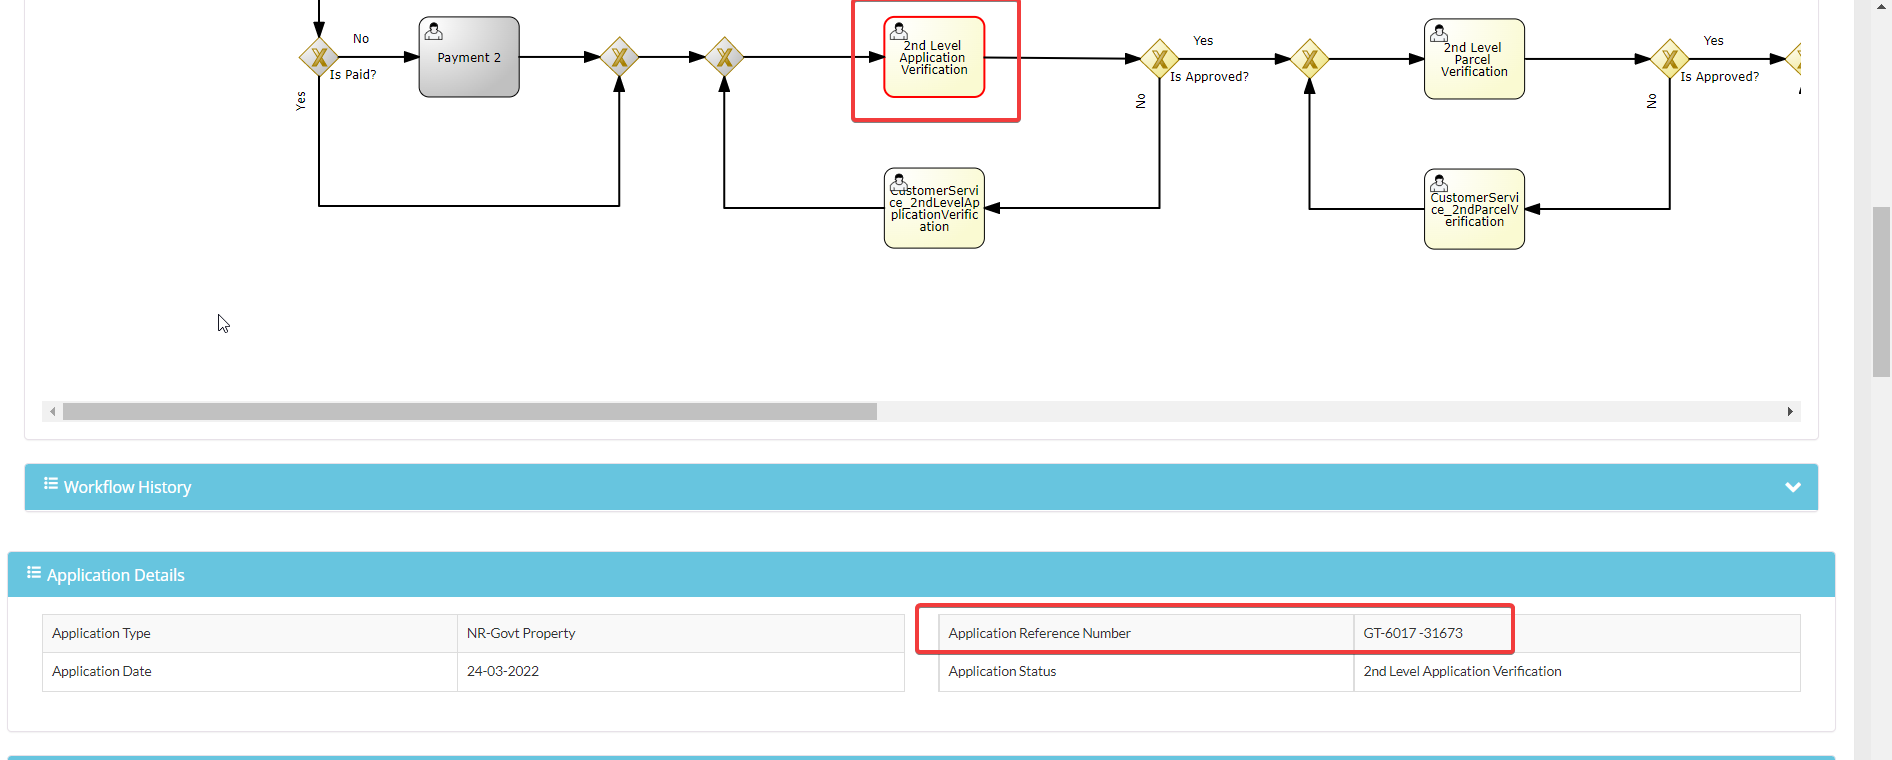Click the diagram horizontal scrollbar thumb
1892x760 pixels.
click(470, 411)
